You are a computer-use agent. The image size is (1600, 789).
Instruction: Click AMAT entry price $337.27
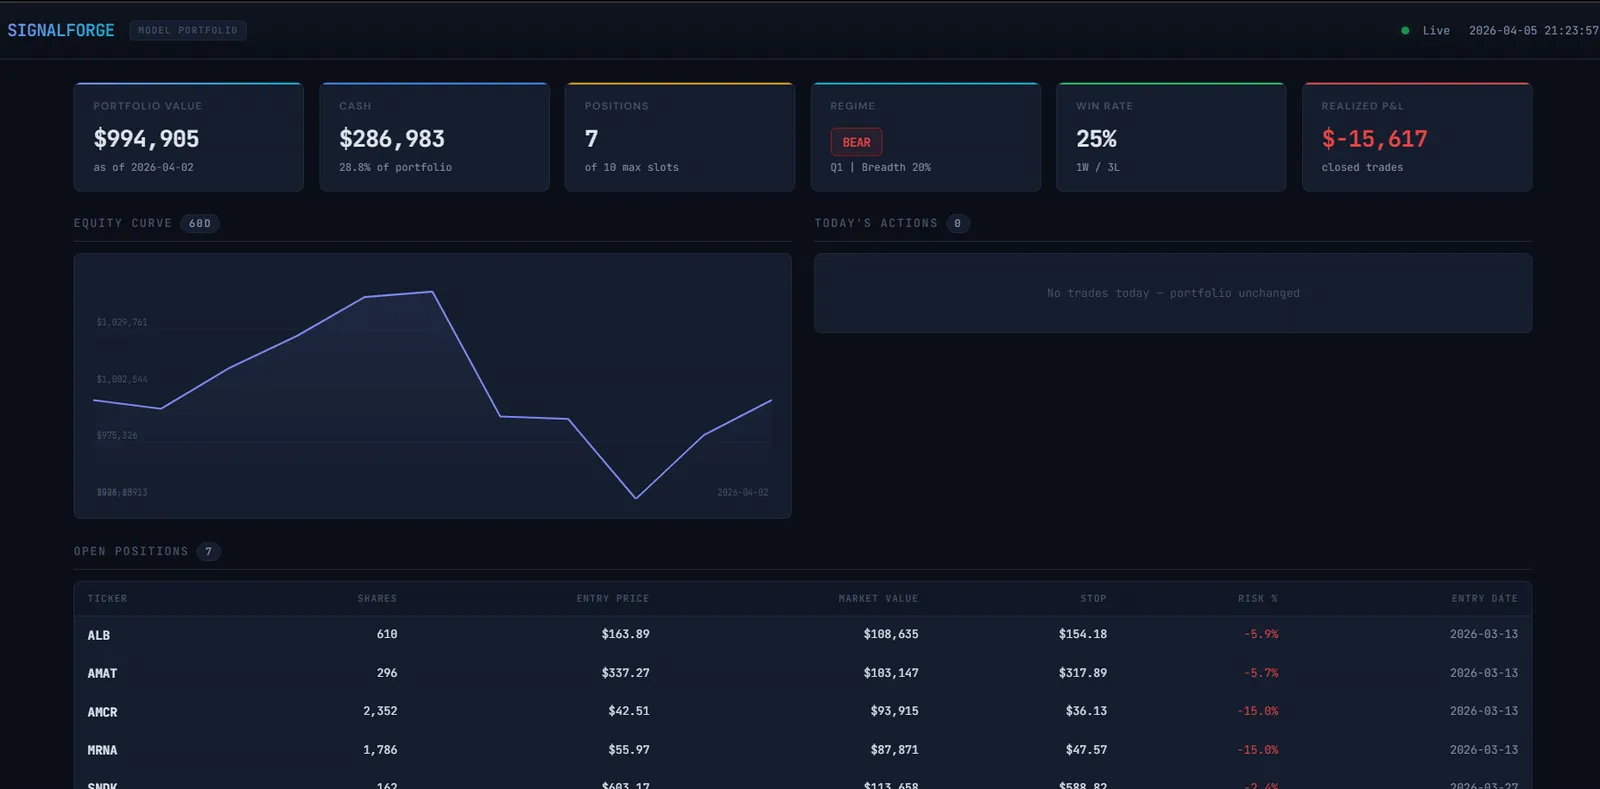point(626,673)
